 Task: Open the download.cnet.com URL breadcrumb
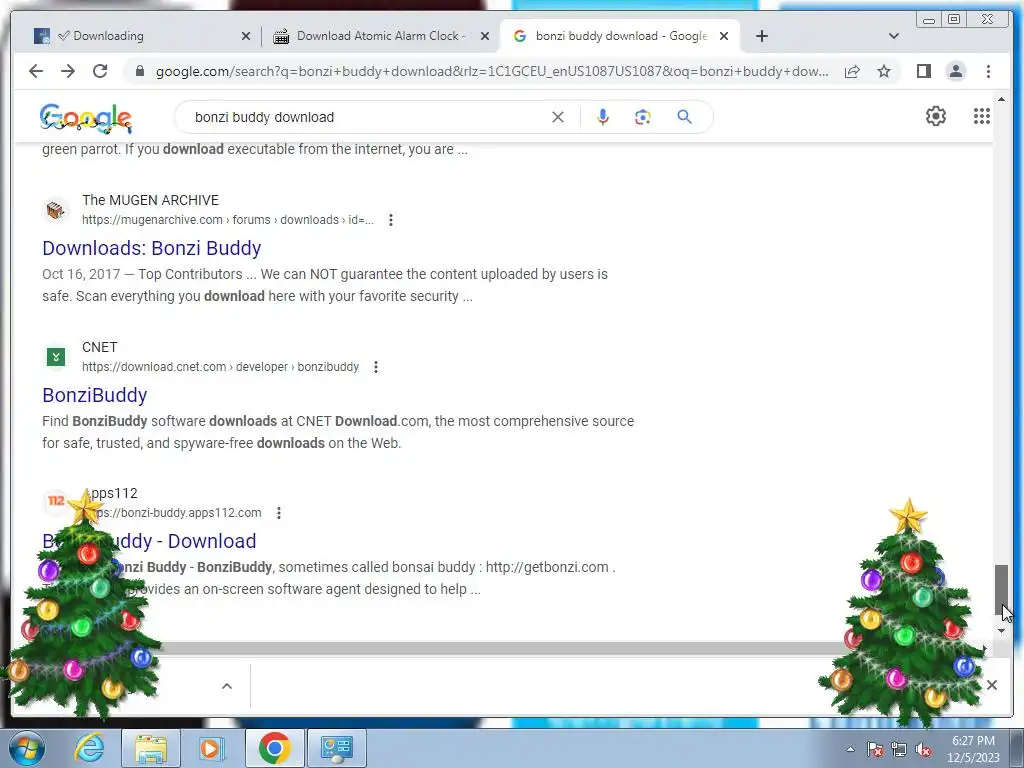(x=220, y=367)
